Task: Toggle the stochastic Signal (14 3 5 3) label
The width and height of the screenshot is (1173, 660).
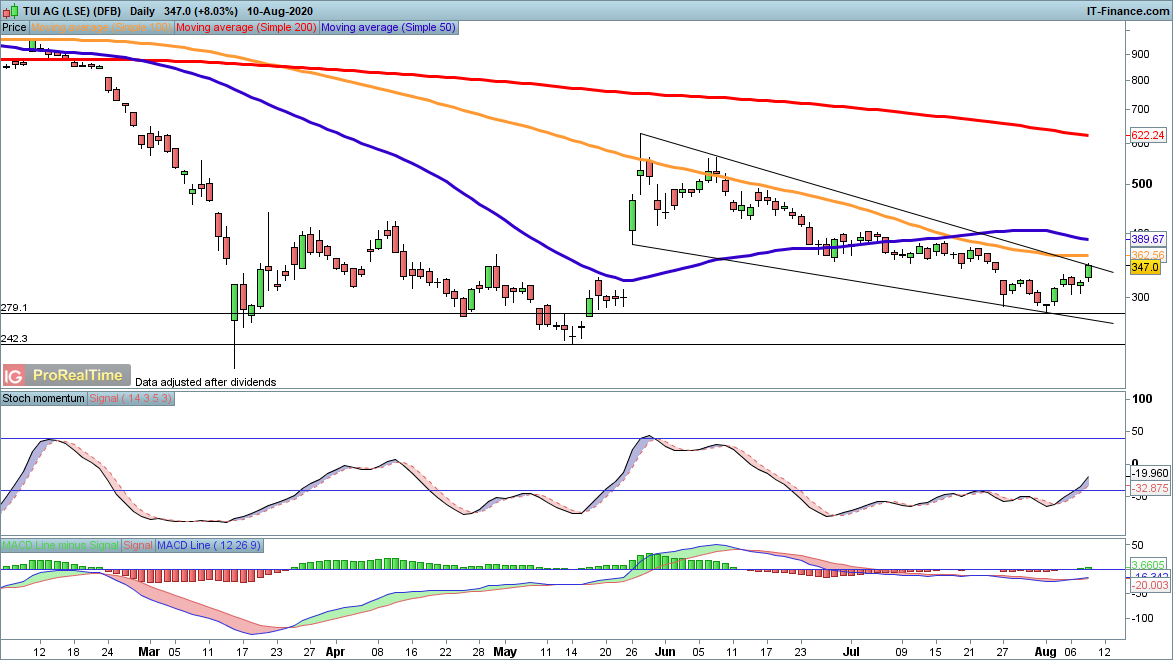Action: (132, 398)
